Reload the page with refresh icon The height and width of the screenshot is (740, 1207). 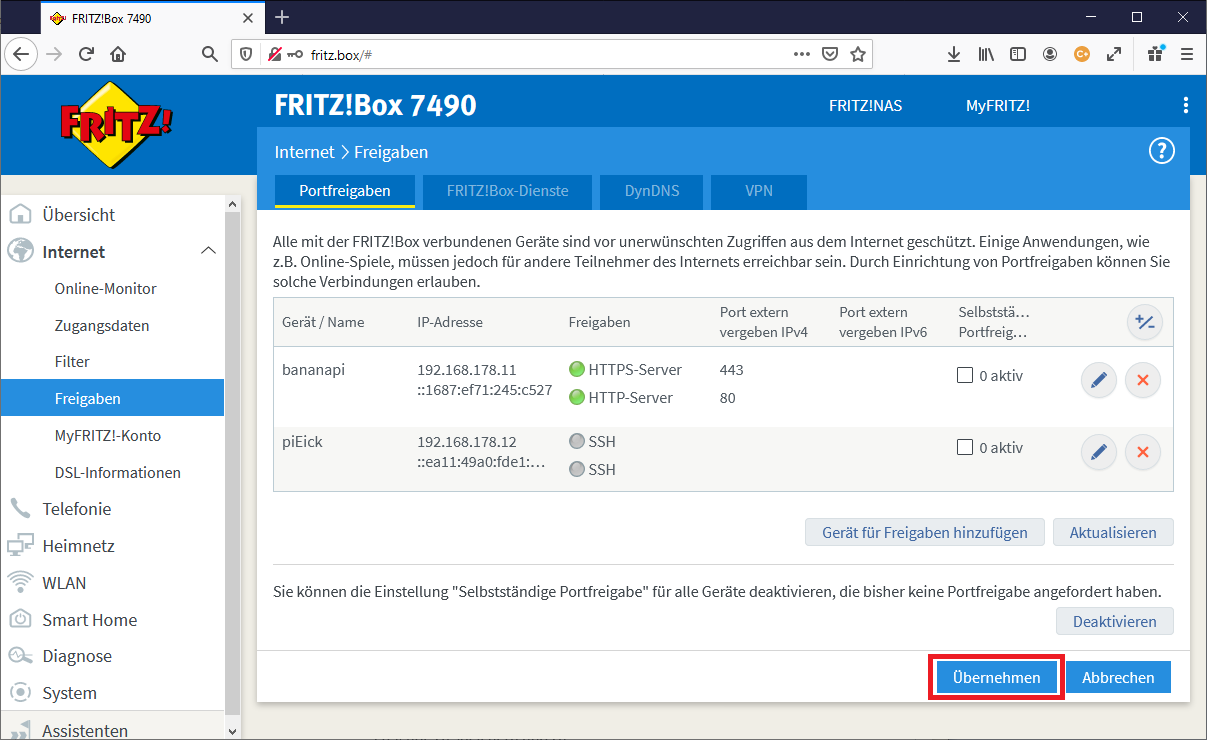click(x=86, y=54)
